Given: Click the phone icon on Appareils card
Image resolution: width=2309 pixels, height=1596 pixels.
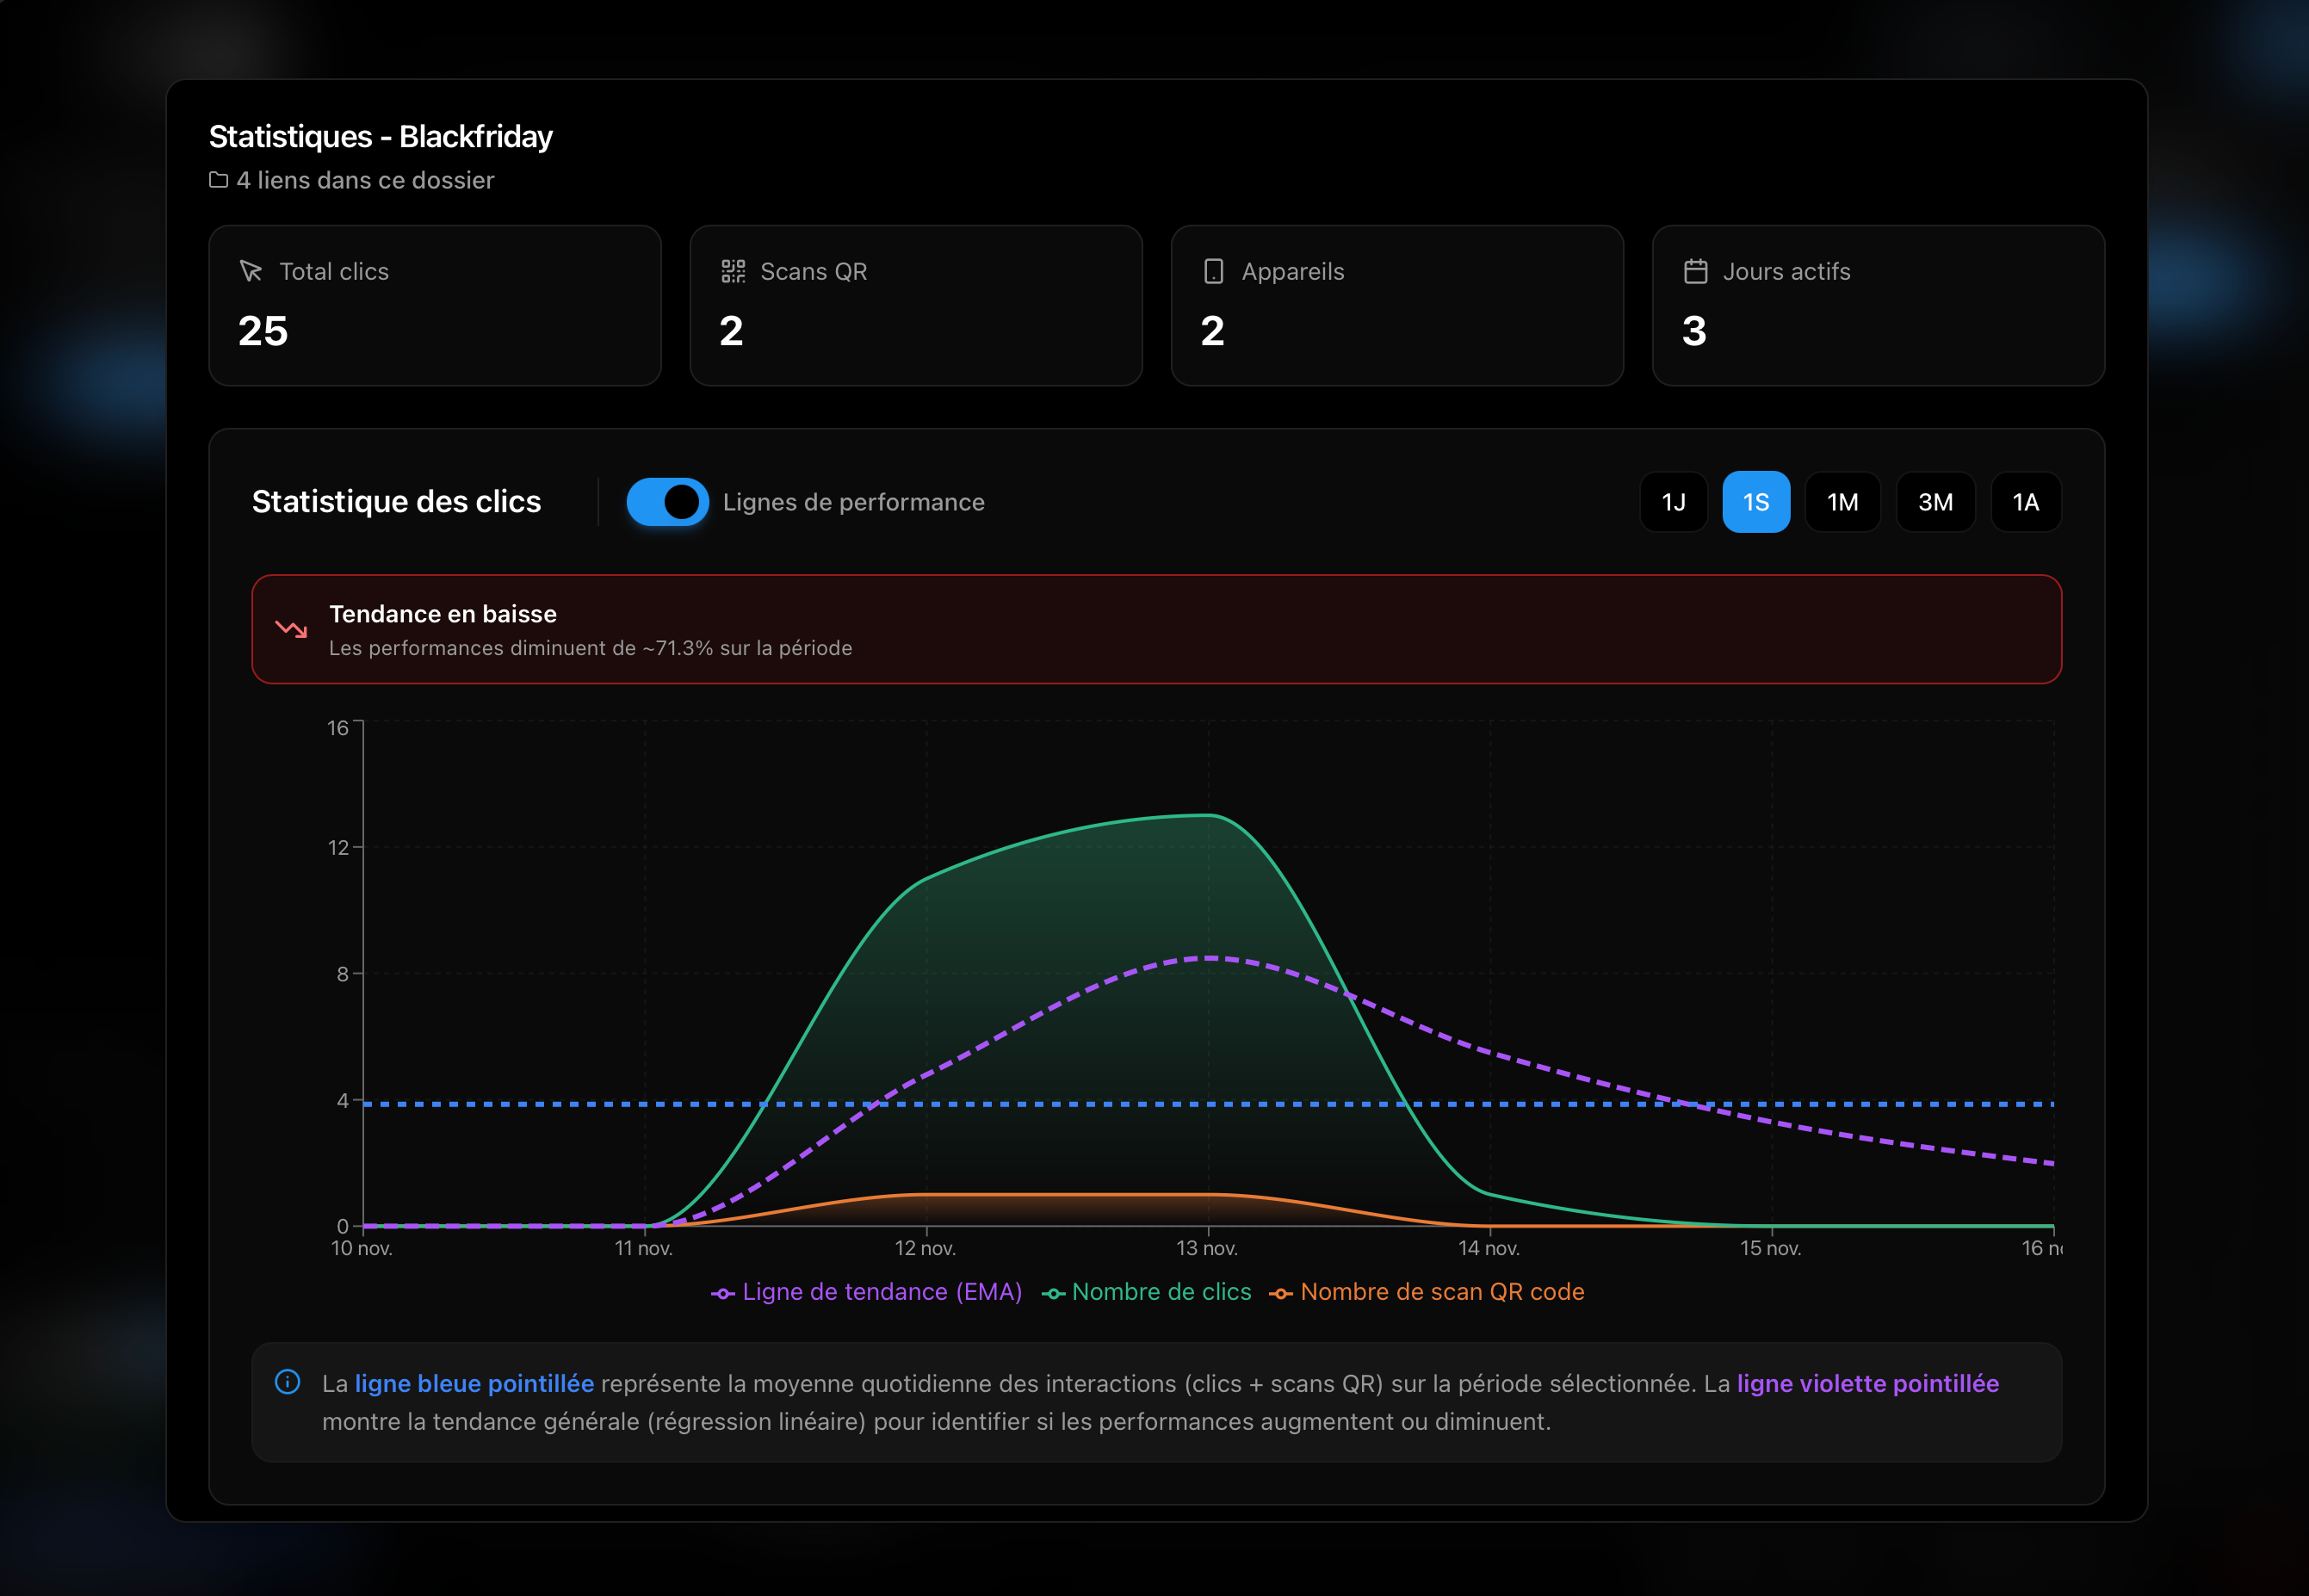Looking at the screenshot, I should coord(1213,271).
